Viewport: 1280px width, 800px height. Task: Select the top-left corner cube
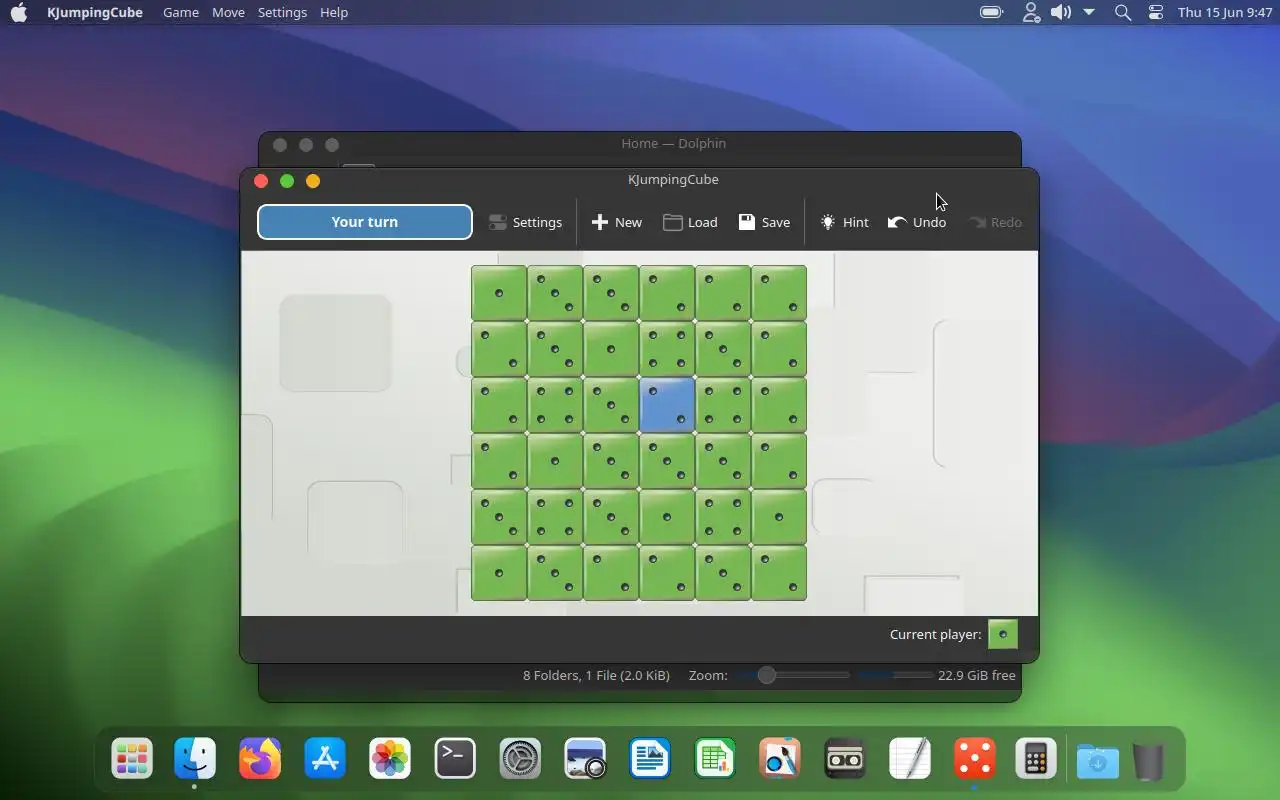499,293
